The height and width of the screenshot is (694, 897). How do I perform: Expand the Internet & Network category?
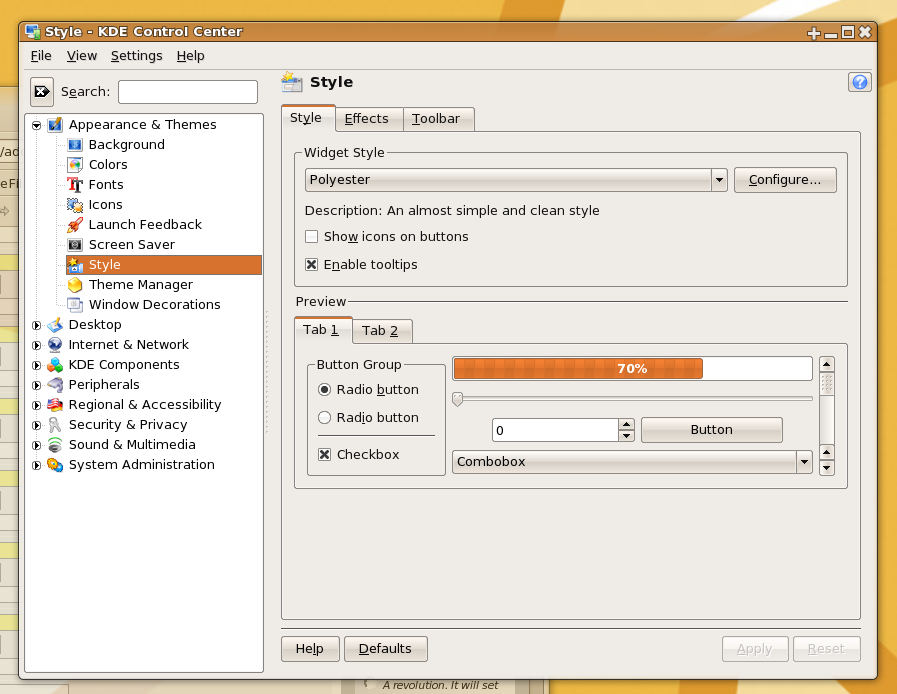(x=37, y=346)
